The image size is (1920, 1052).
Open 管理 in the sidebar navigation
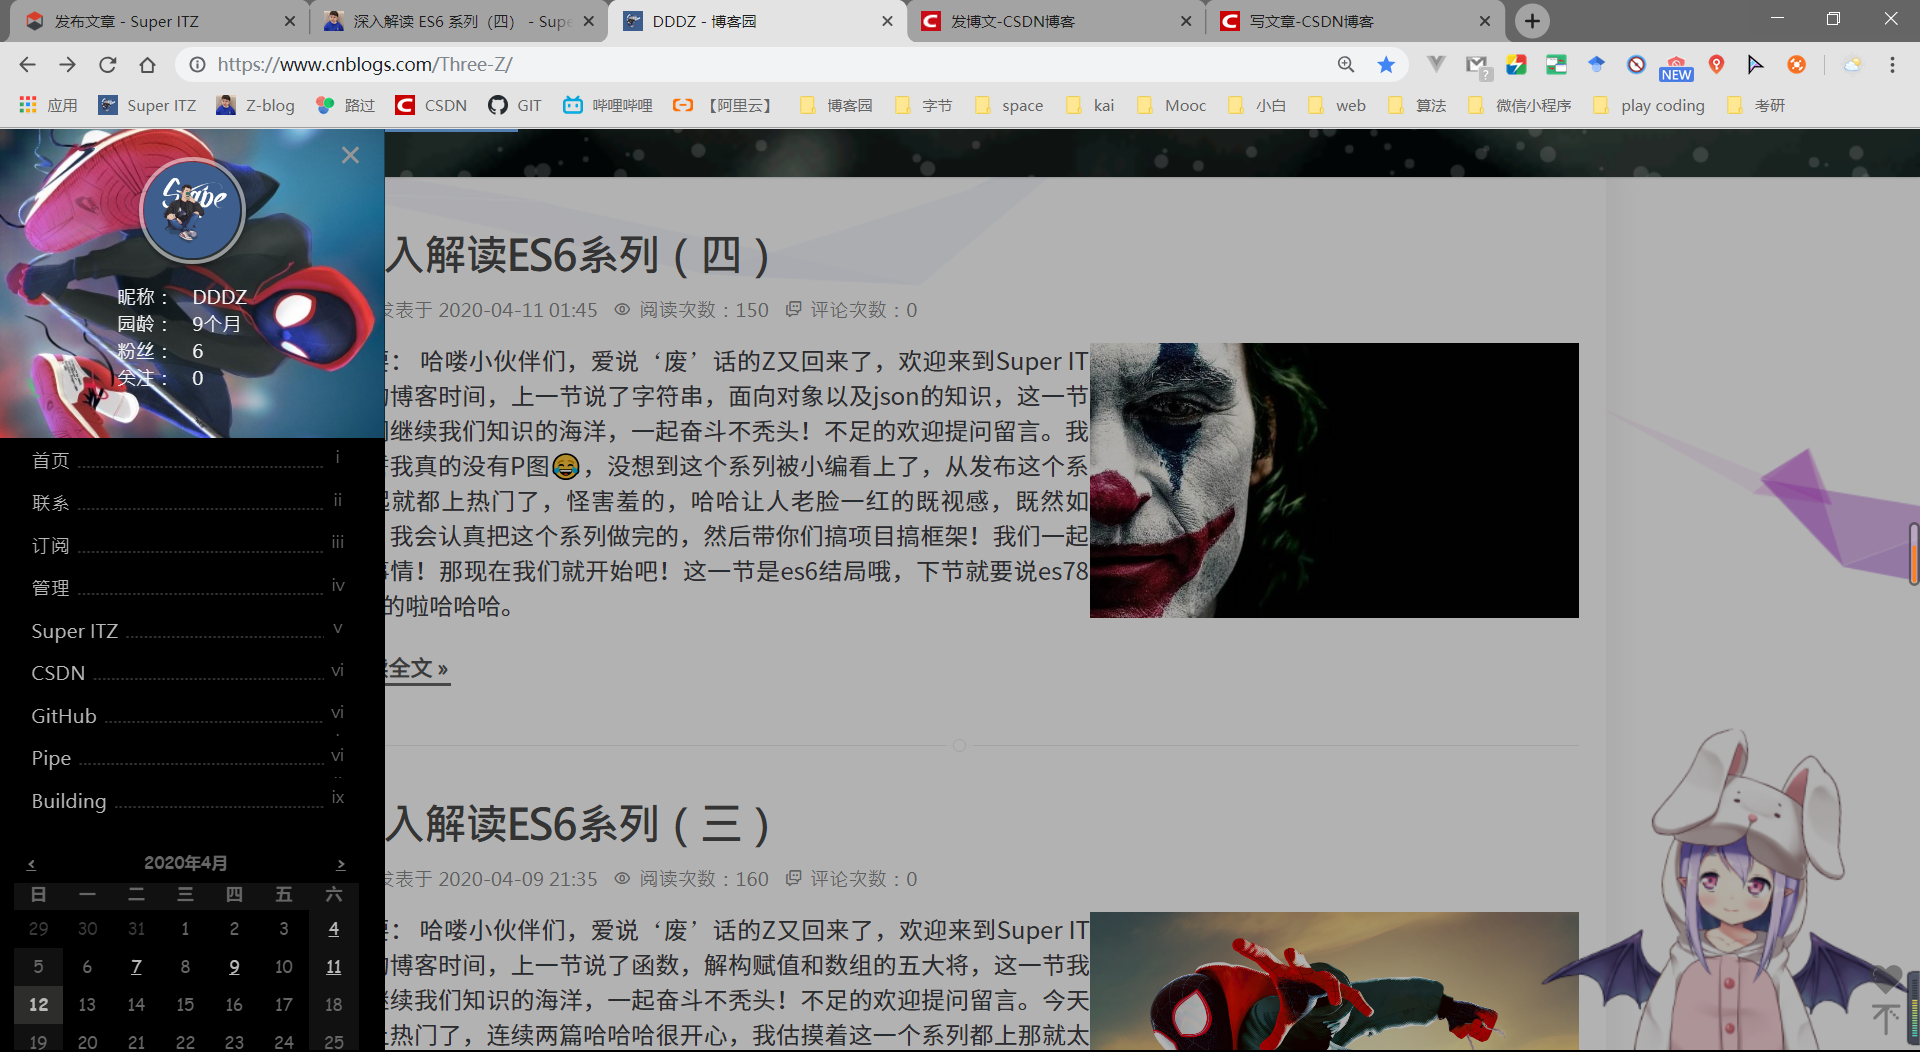point(50,588)
